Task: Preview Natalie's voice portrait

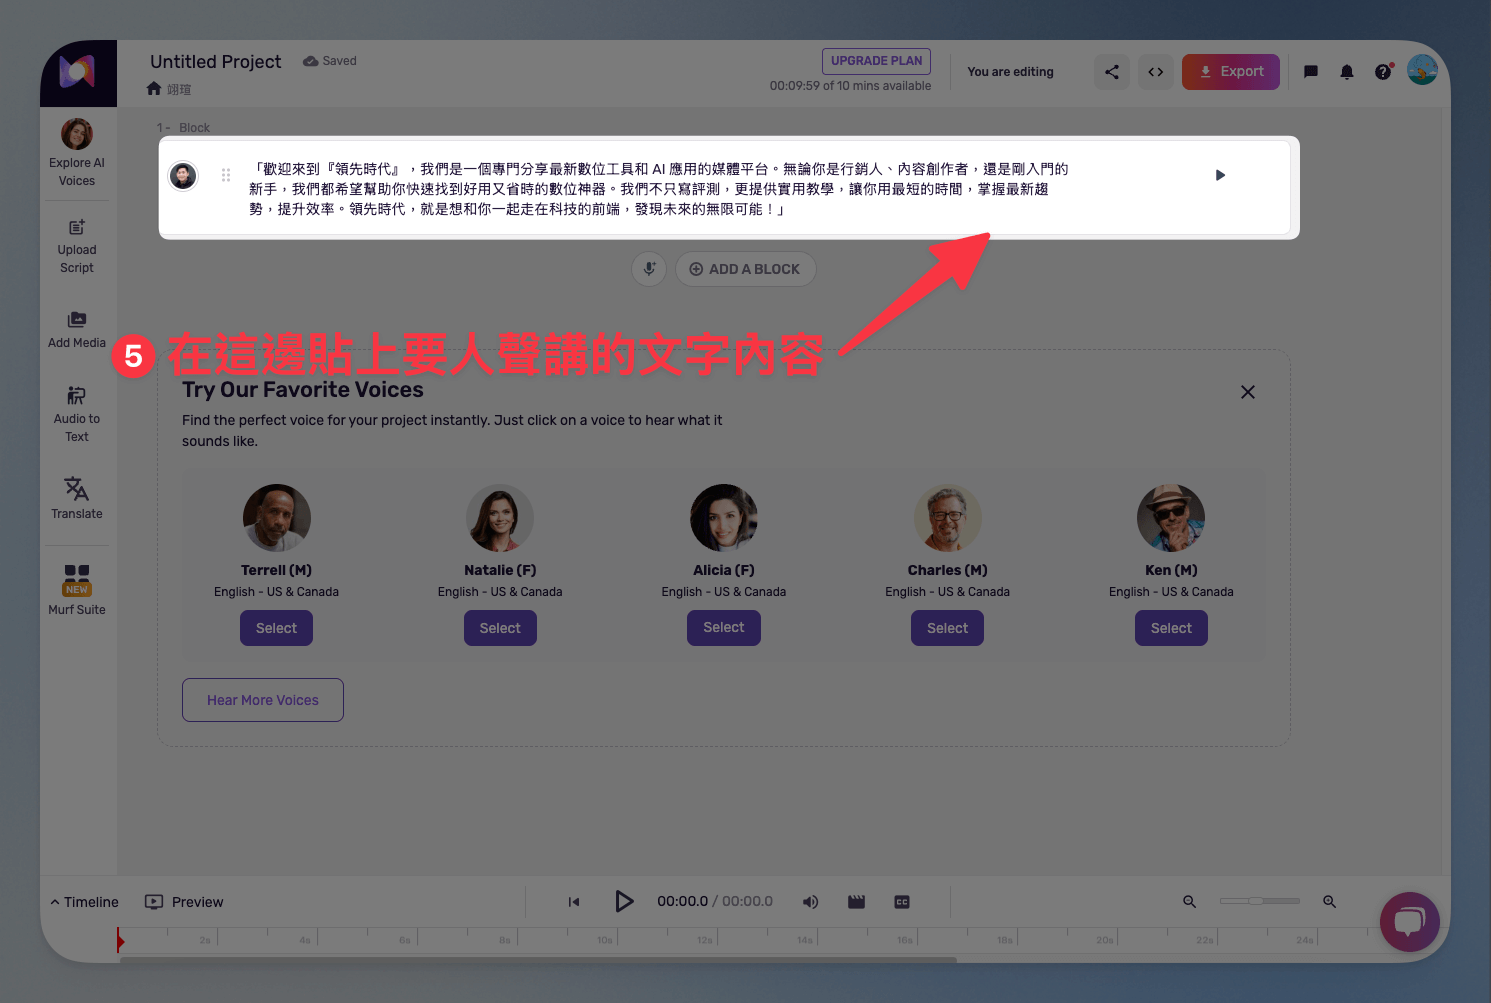Action: (x=500, y=518)
